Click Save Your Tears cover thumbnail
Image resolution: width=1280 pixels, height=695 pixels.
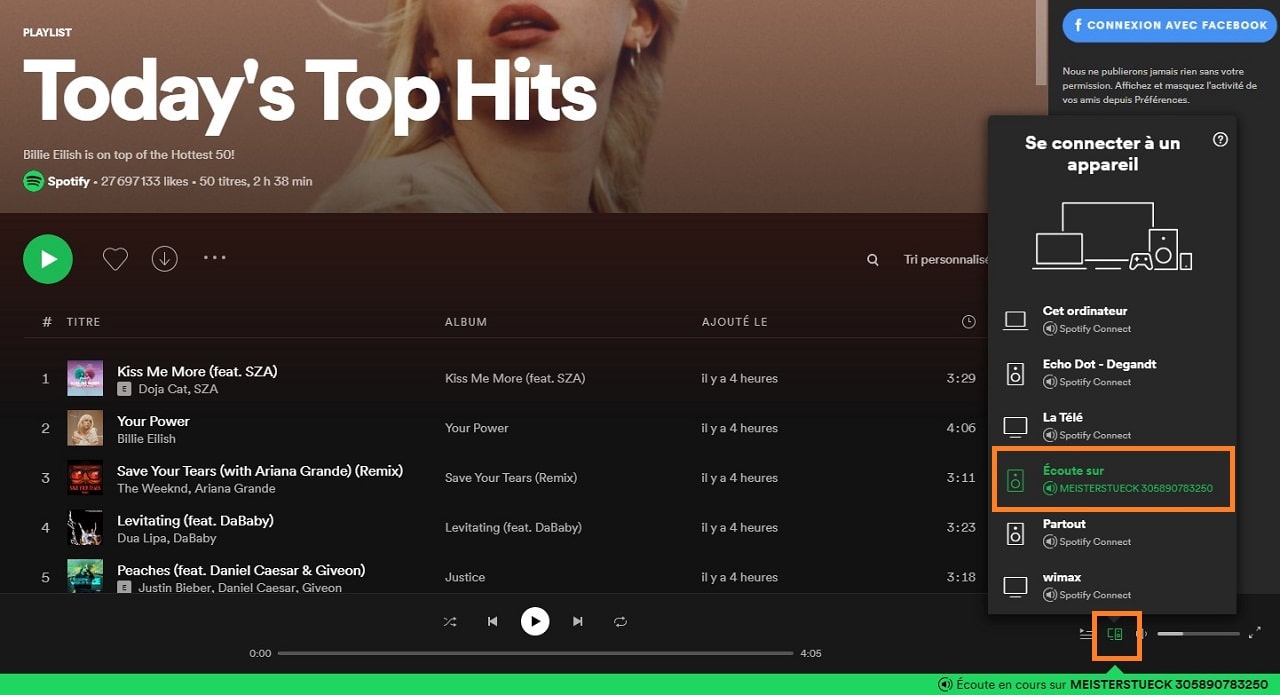85,478
